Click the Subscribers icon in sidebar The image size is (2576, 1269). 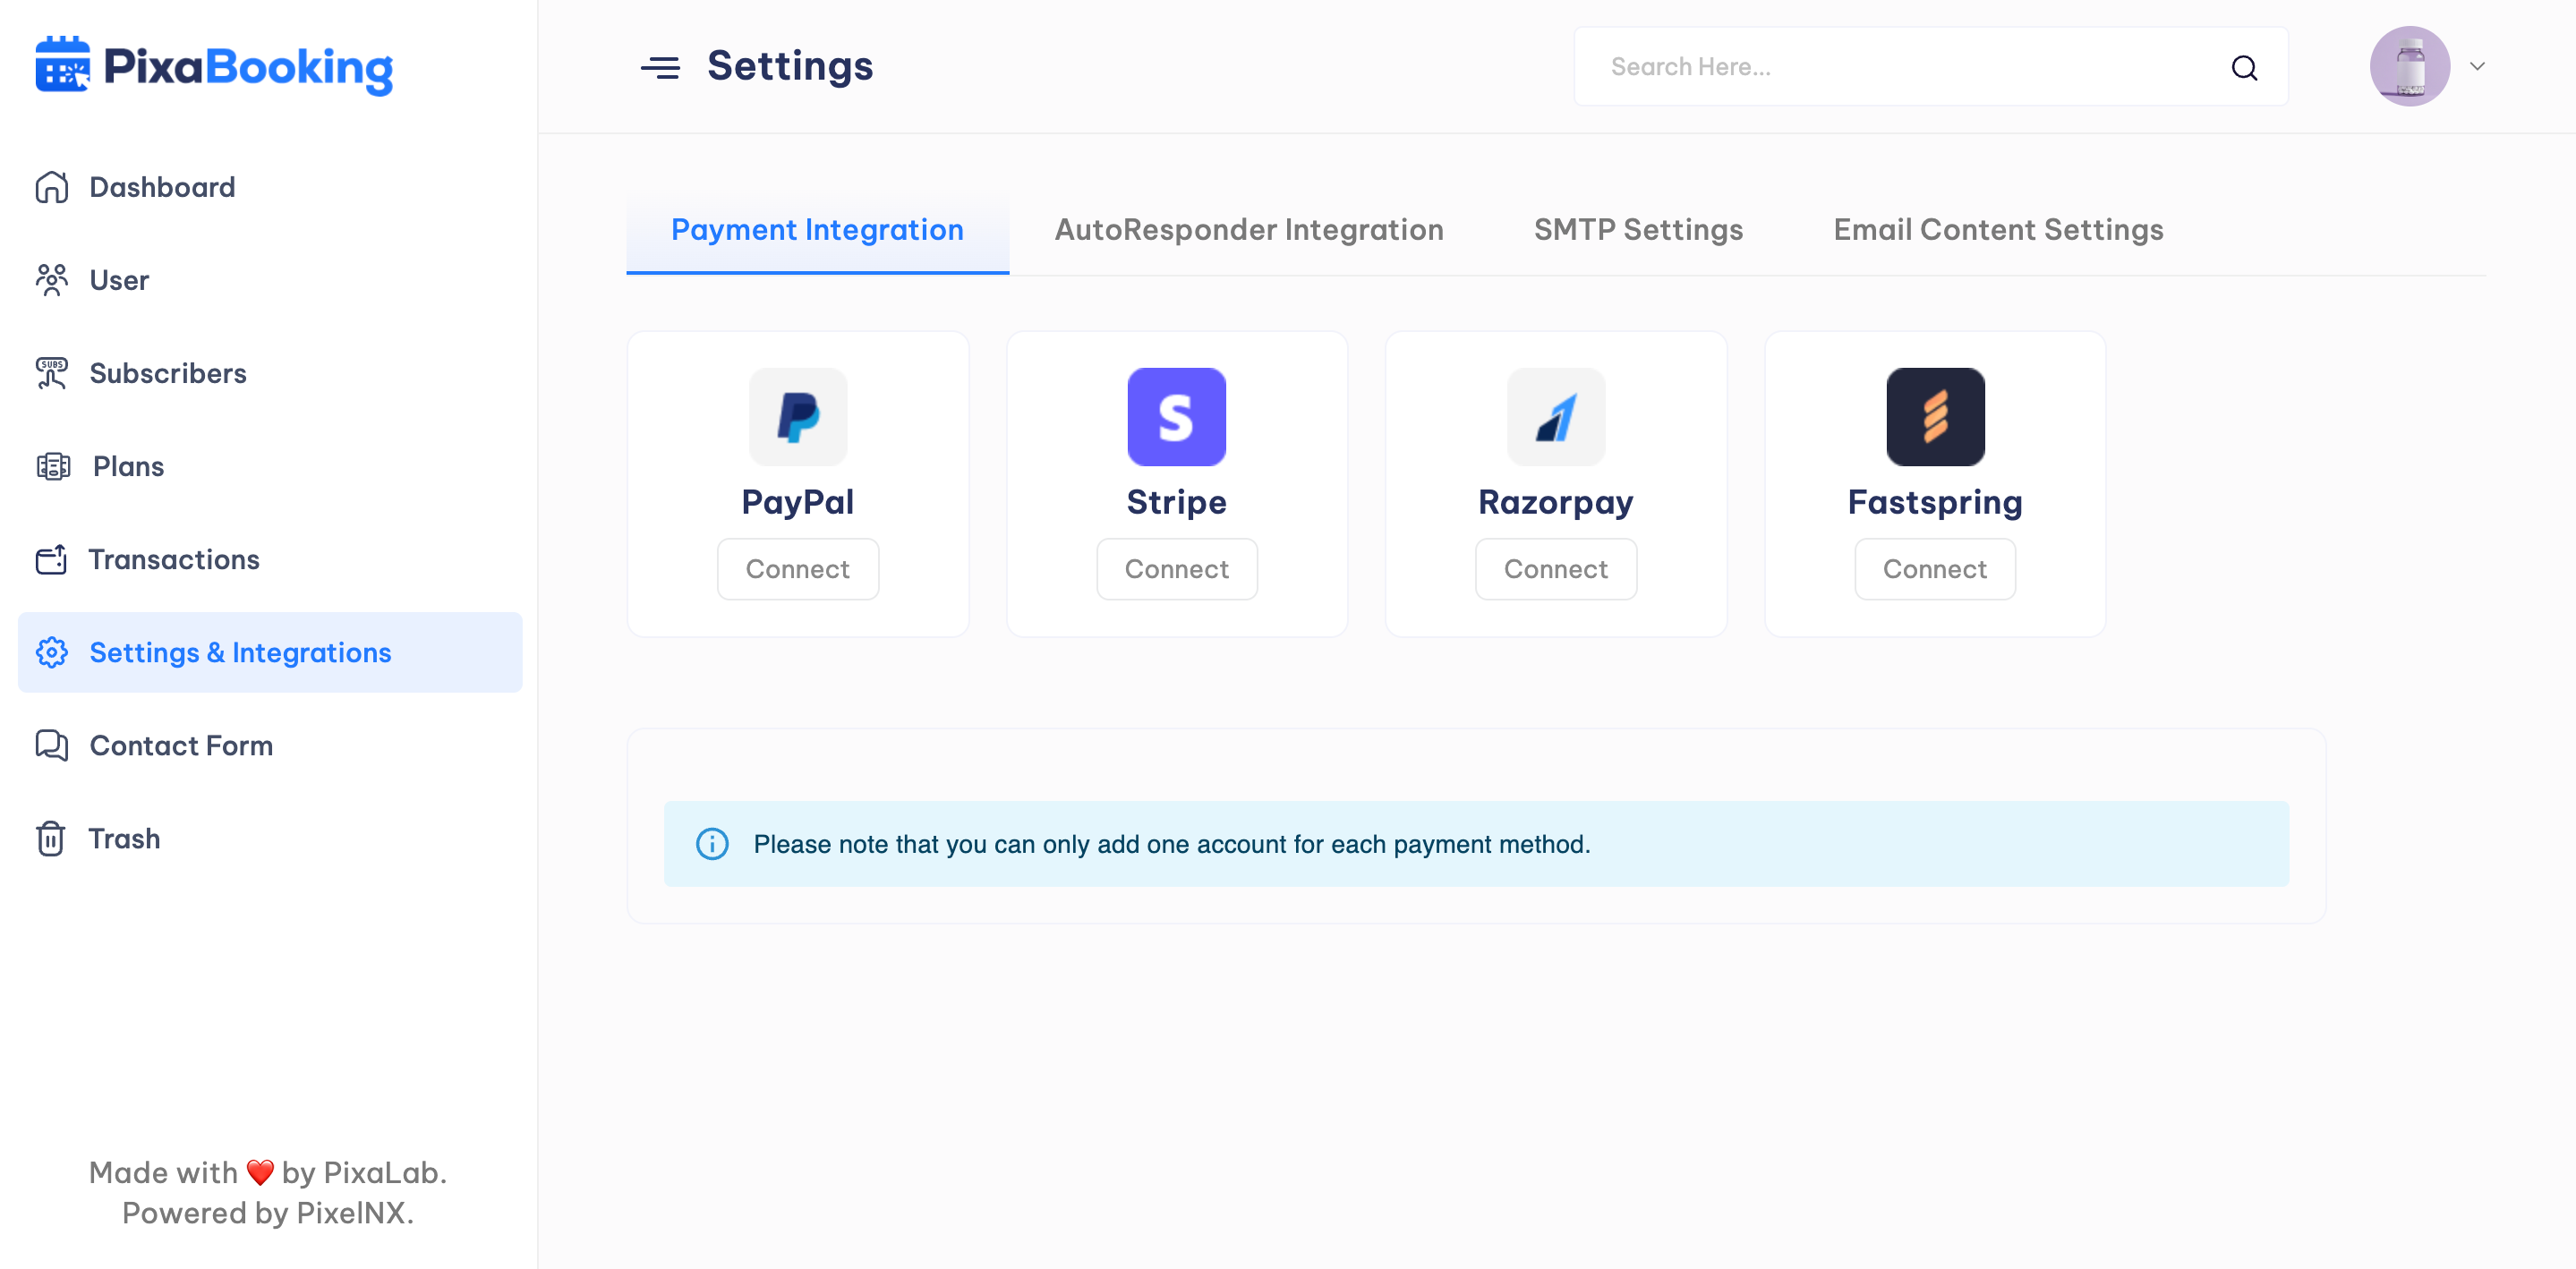[x=52, y=373]
